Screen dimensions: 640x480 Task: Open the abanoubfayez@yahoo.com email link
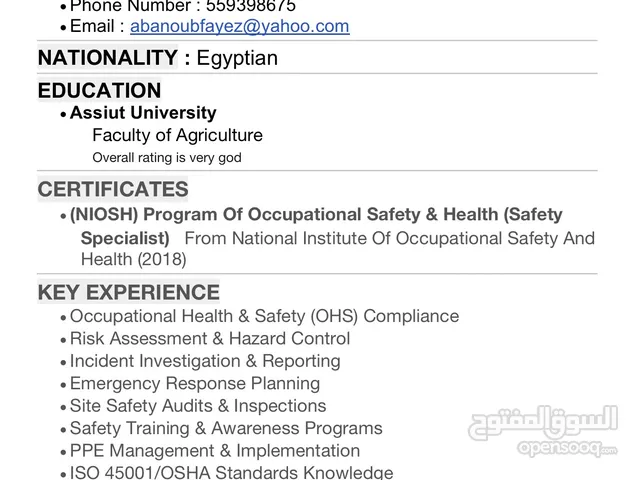tap(239, 27)
